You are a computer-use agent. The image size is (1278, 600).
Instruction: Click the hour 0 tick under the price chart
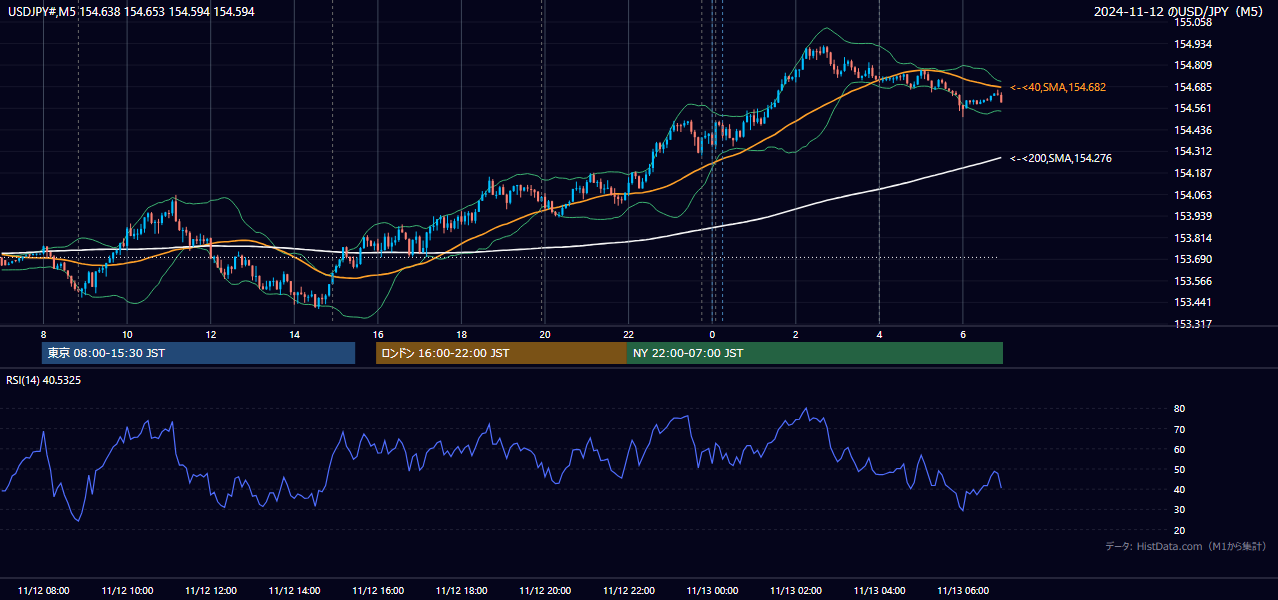click(x=713, y=334)
